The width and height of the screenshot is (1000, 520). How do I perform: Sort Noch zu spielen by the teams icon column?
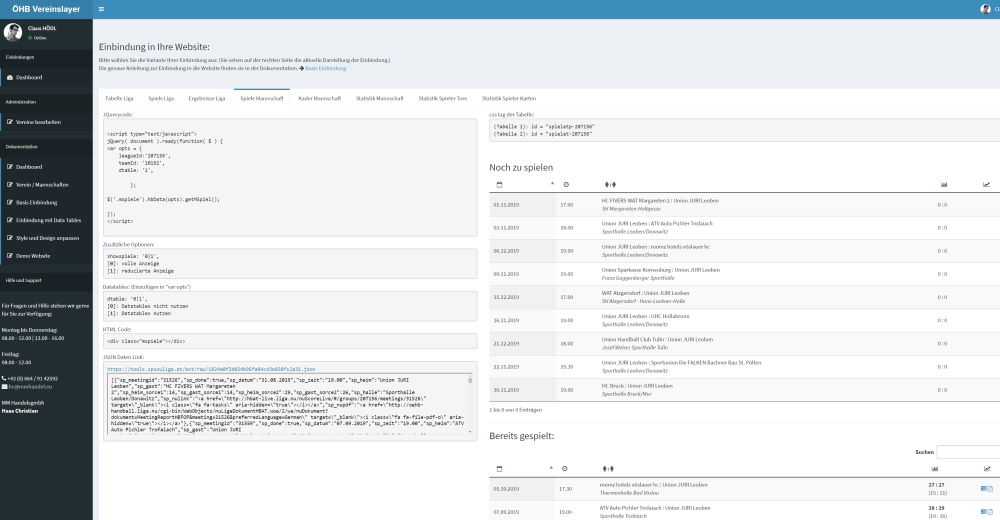click(x=610, y=184)
